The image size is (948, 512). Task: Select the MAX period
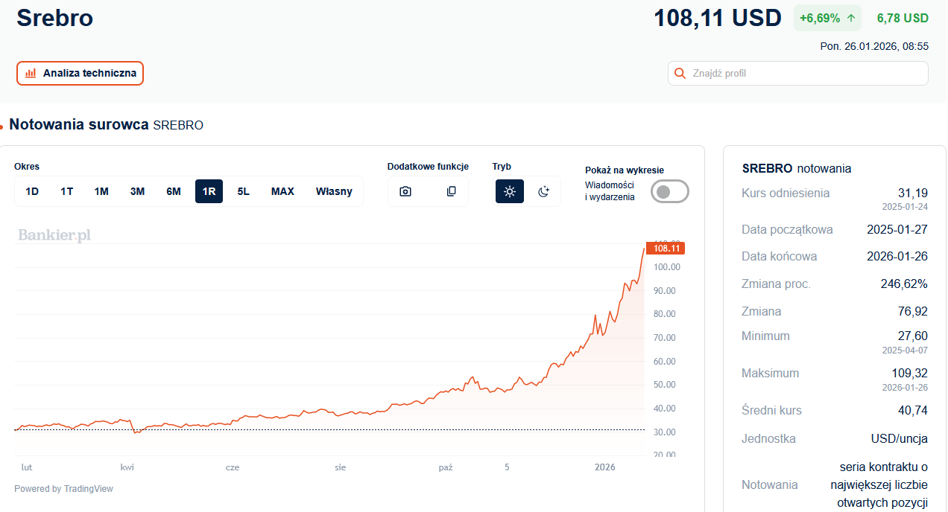tap(282, 192)
